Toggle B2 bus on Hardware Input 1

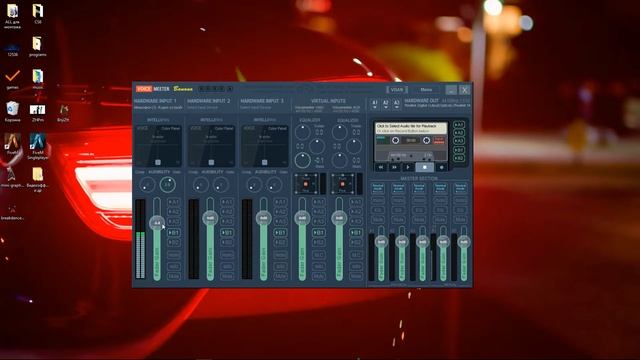(174, 242)
